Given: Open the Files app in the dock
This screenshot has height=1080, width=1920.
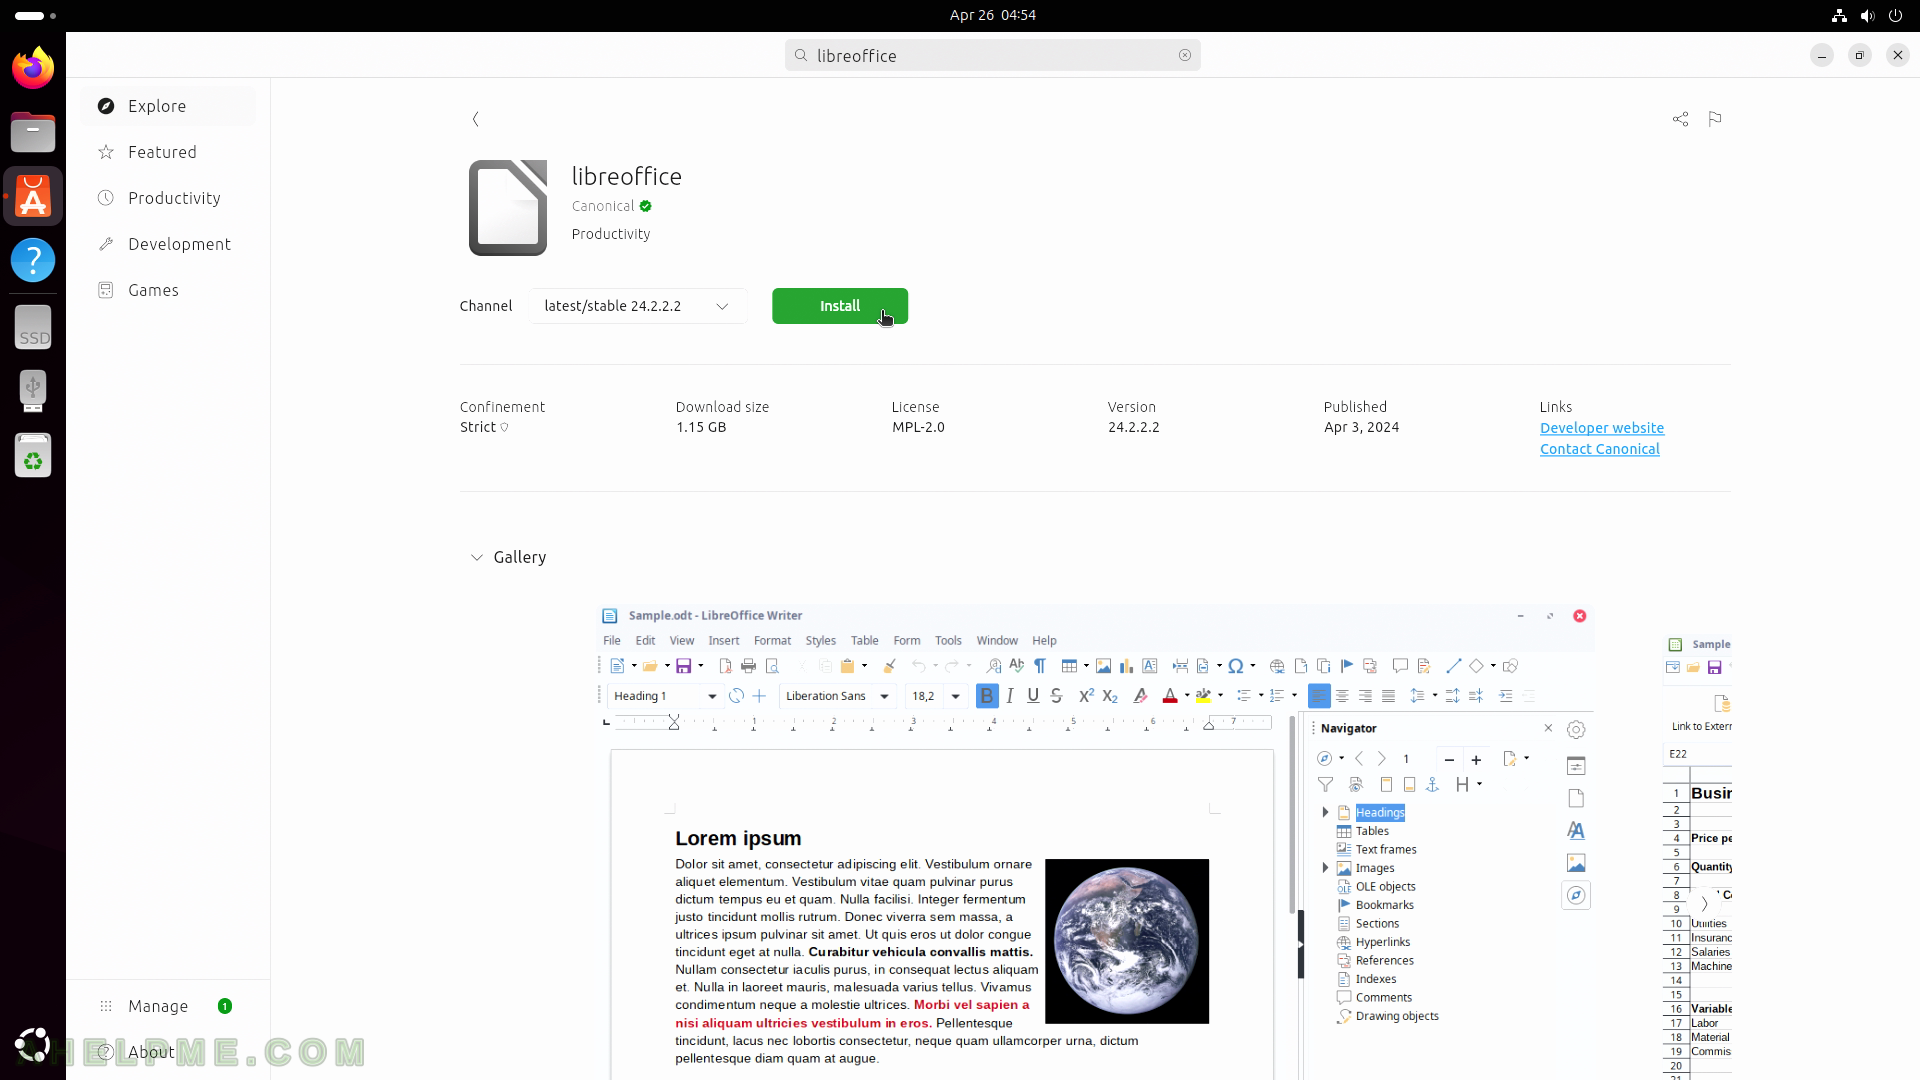Looking at the screenshot, I should tap(33, 132).
